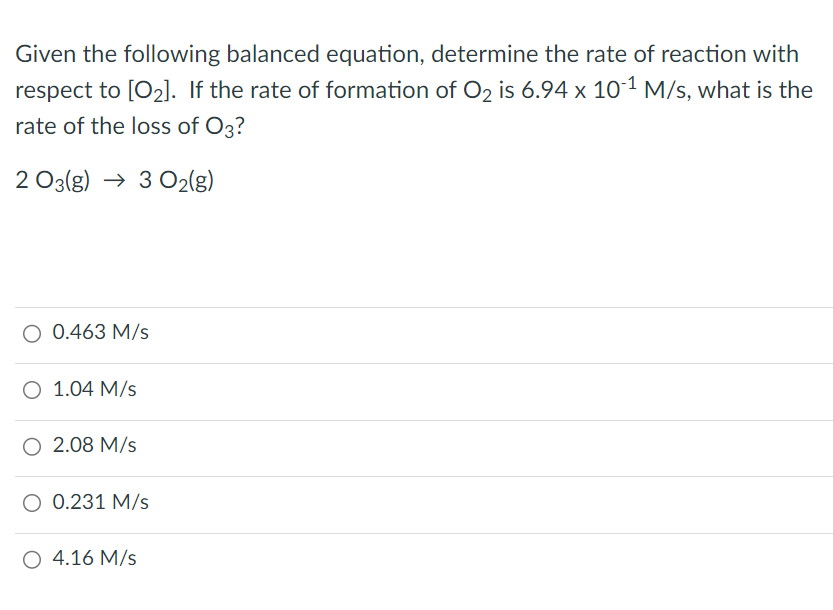Click the radio button beside 1.04 M/s
This screenshot has width=833, height=610.
pos(31,389)
